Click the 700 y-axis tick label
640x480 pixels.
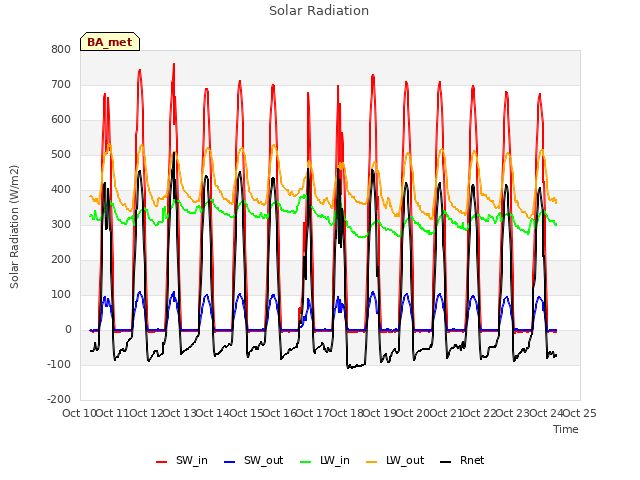(x=61, y=85)
